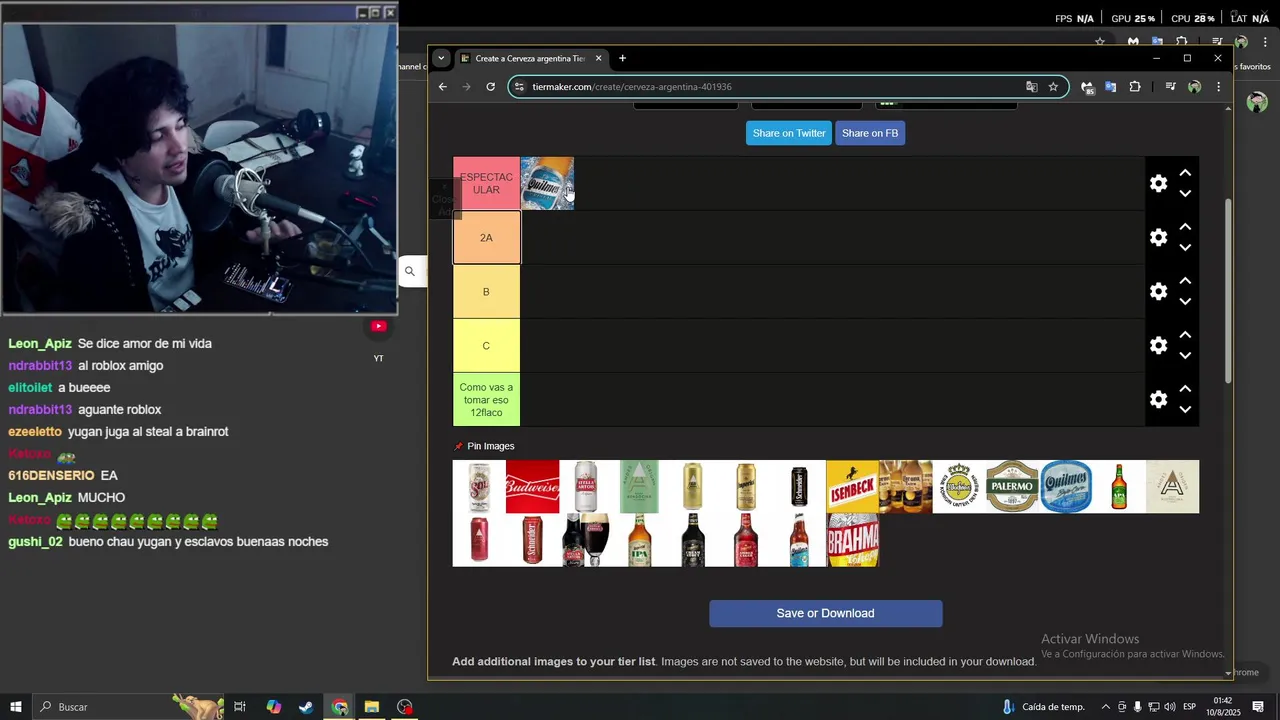The image size is (1280, 720).
Task: Switch to 'Create a Cerveza argentina' browser tab
Action: coord(530,58)
